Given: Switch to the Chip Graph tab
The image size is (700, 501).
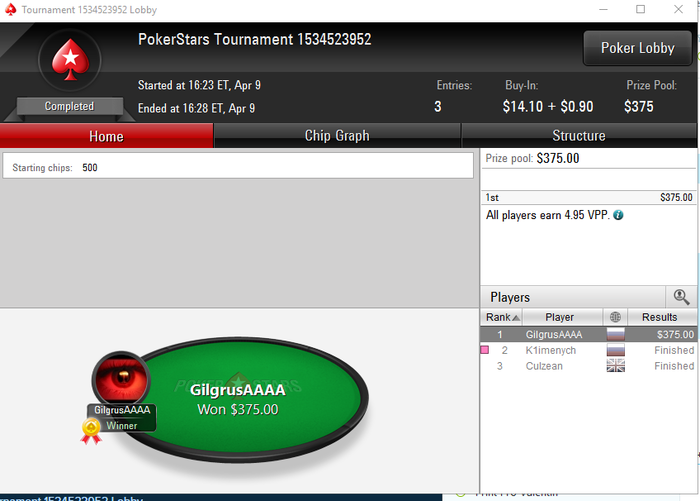Looking at the screenshot, I should tap(337, 136).
